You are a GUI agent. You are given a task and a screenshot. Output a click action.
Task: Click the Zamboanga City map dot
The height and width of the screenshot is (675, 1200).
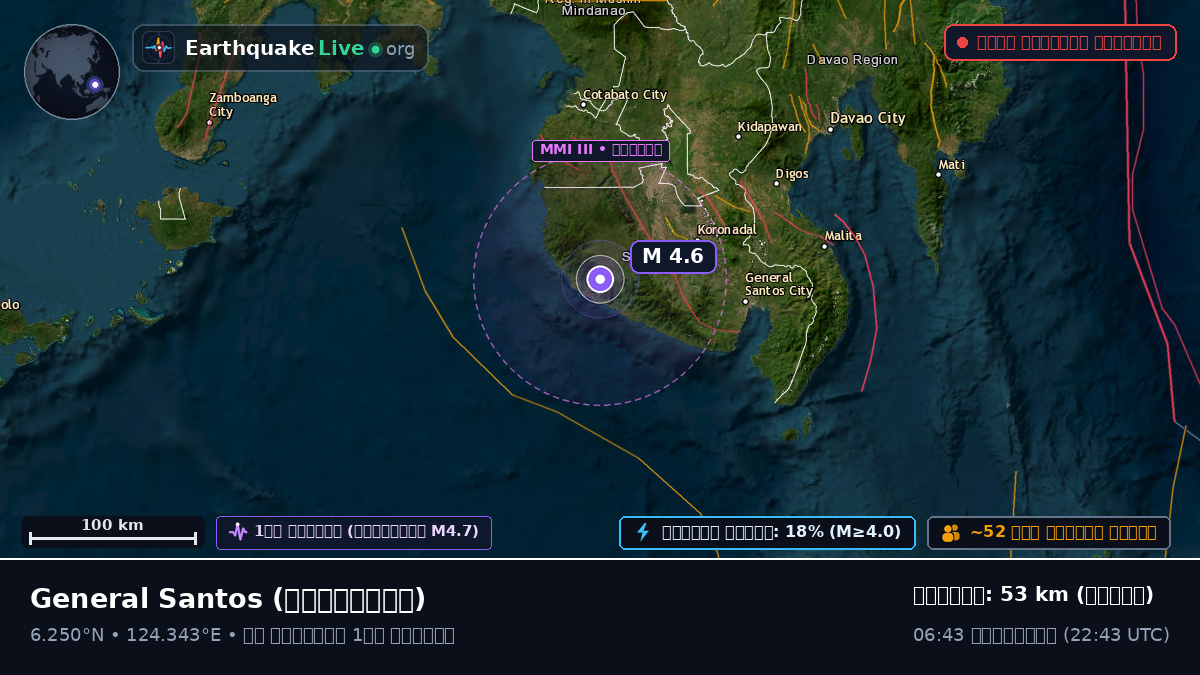point(209,122)
